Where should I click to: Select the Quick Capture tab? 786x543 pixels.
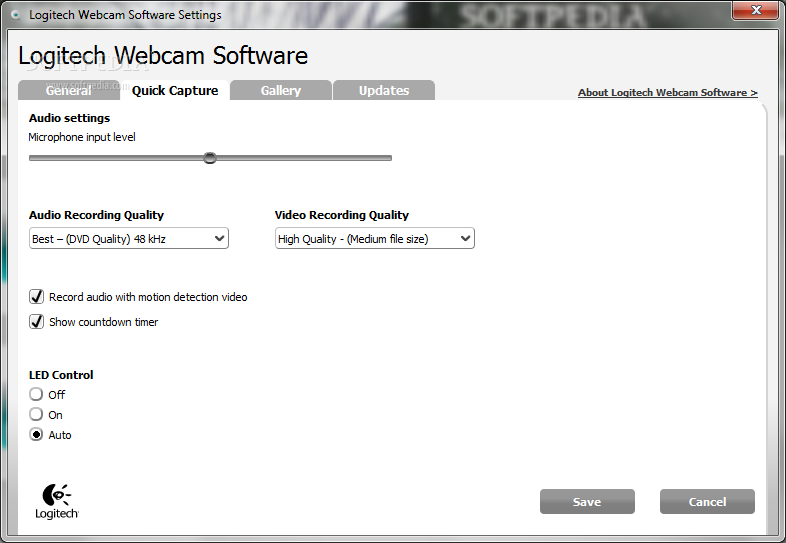[175, 90]
